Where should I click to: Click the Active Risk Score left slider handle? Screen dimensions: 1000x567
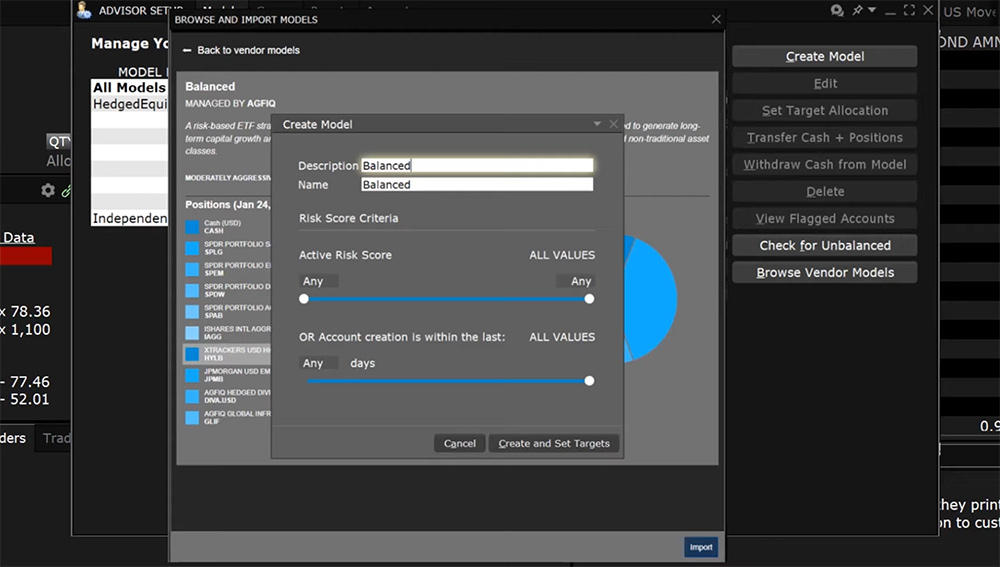click(x=304, y=298)
